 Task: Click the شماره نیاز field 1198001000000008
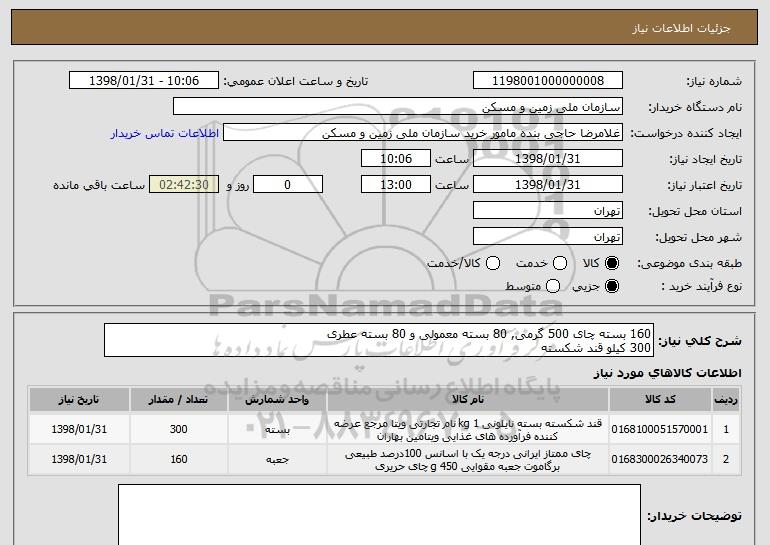(548, 81)
